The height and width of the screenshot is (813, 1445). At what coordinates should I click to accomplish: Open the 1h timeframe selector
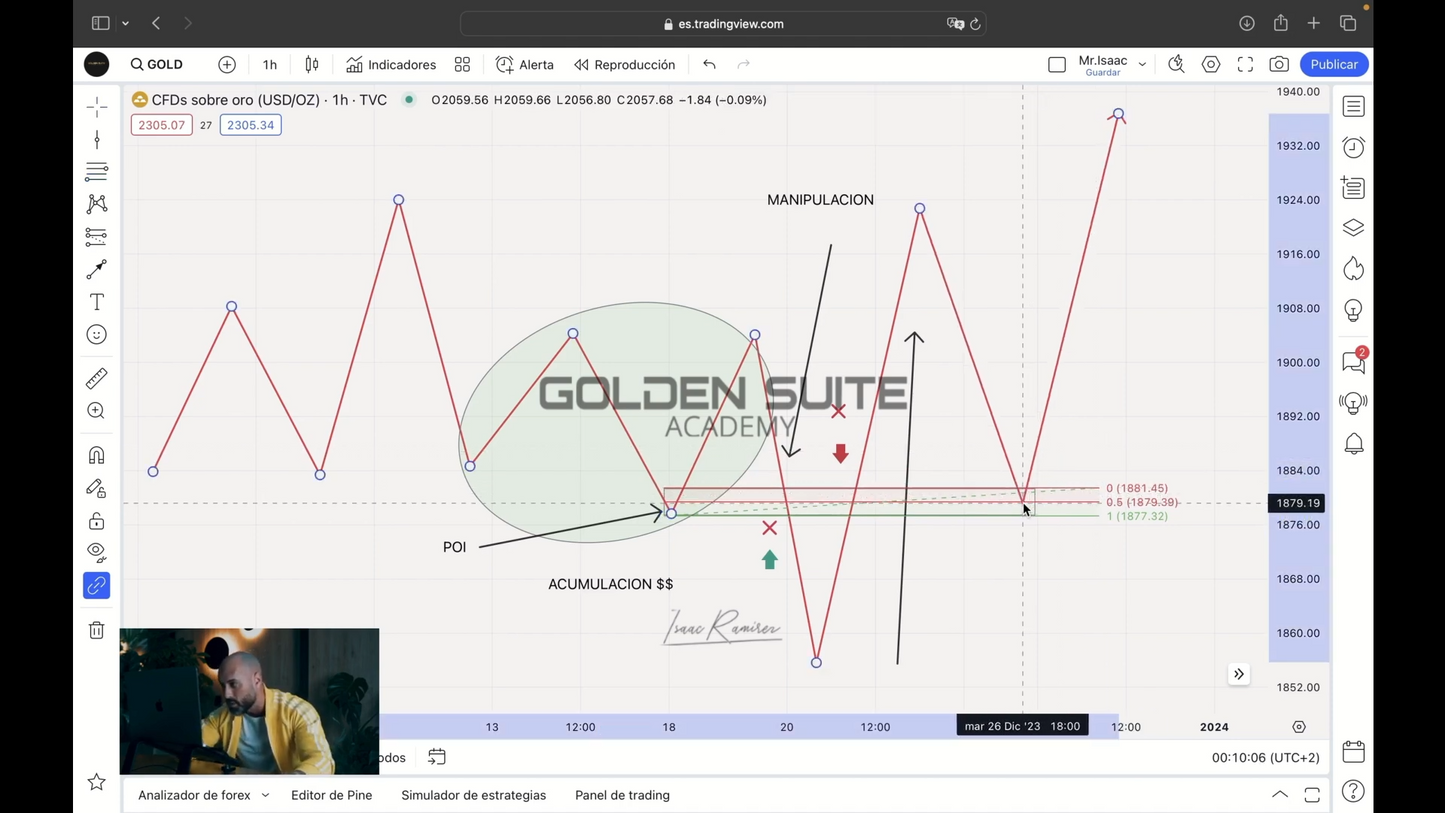(x=270, y=64)
